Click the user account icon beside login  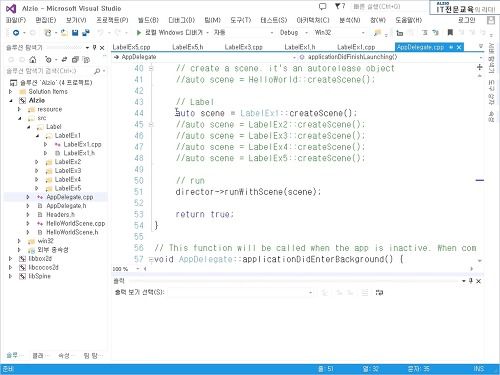[491, 20]
